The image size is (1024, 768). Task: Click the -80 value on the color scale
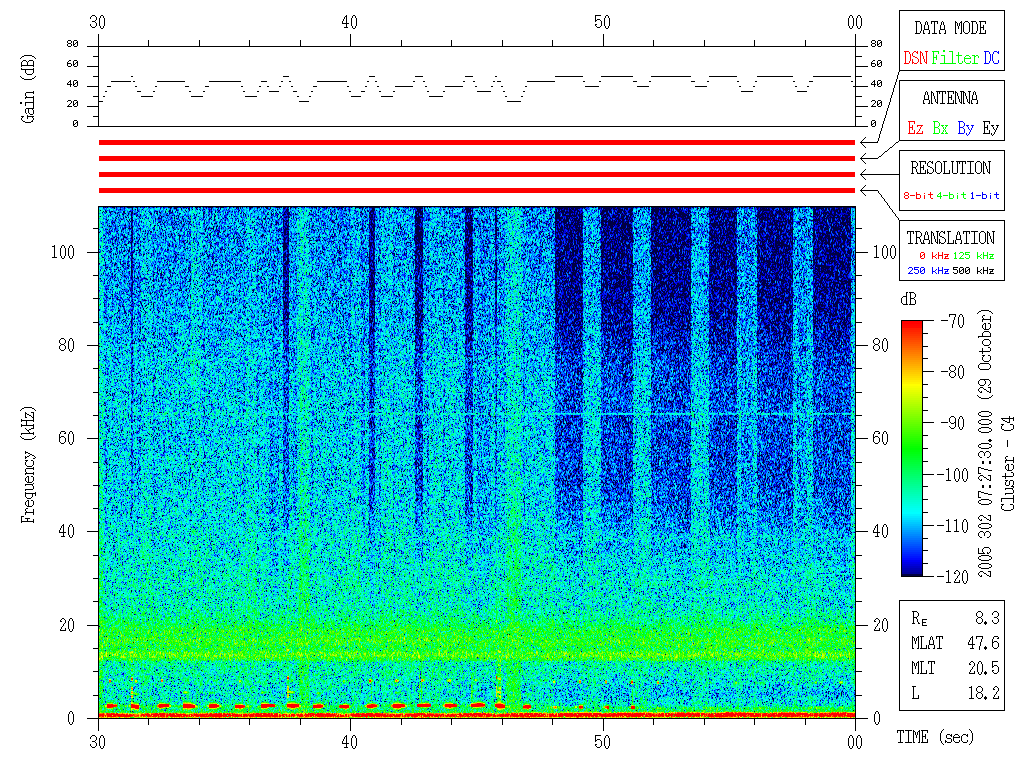(x=953, y=372)
